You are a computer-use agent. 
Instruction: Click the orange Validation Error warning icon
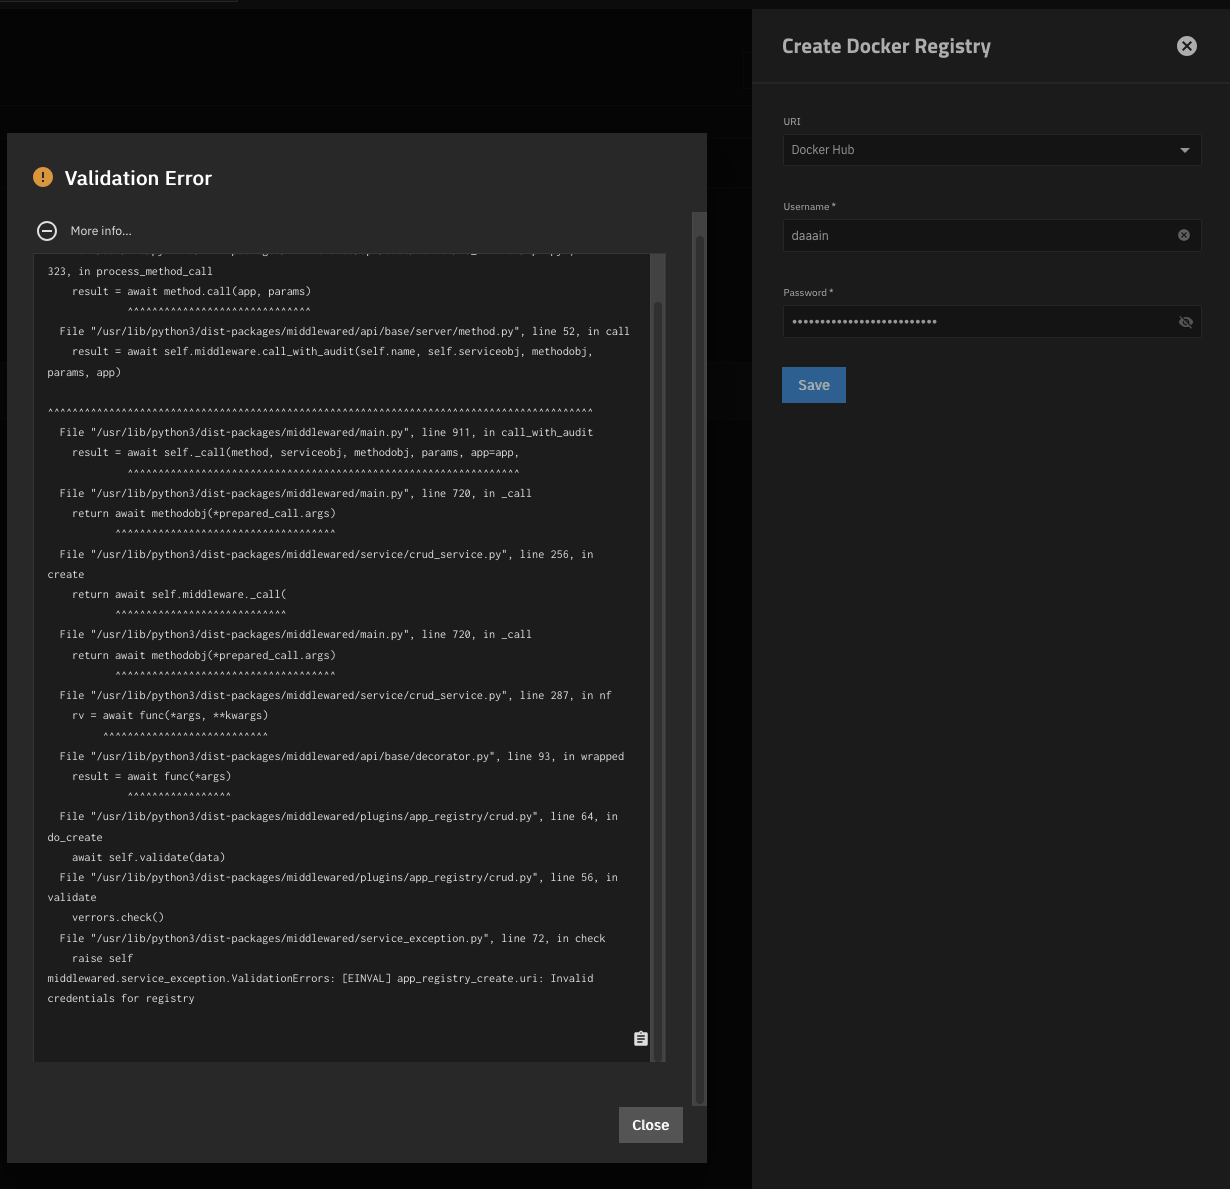(x=43, y=177)
